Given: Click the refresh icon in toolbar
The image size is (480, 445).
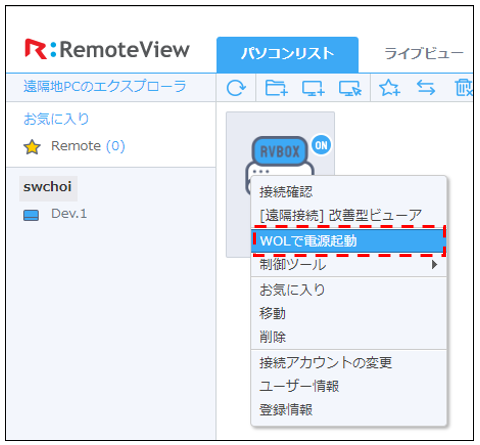Looking at the screenshot, I should [x=236, y=88].
